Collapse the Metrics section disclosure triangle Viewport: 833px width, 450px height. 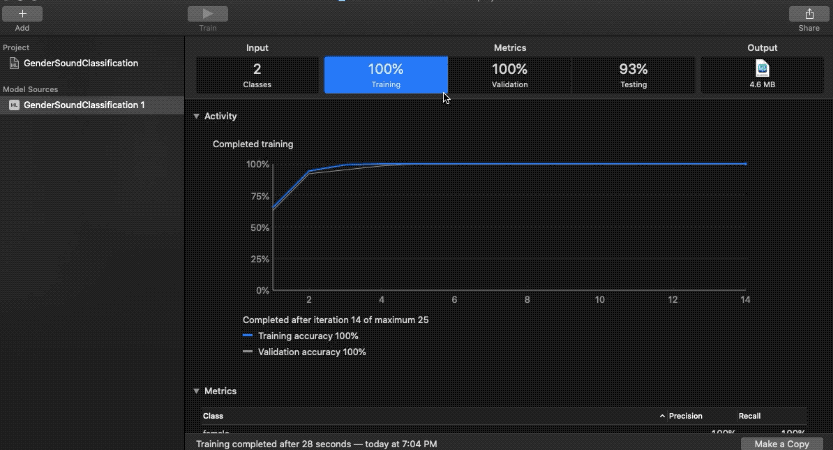197,391
